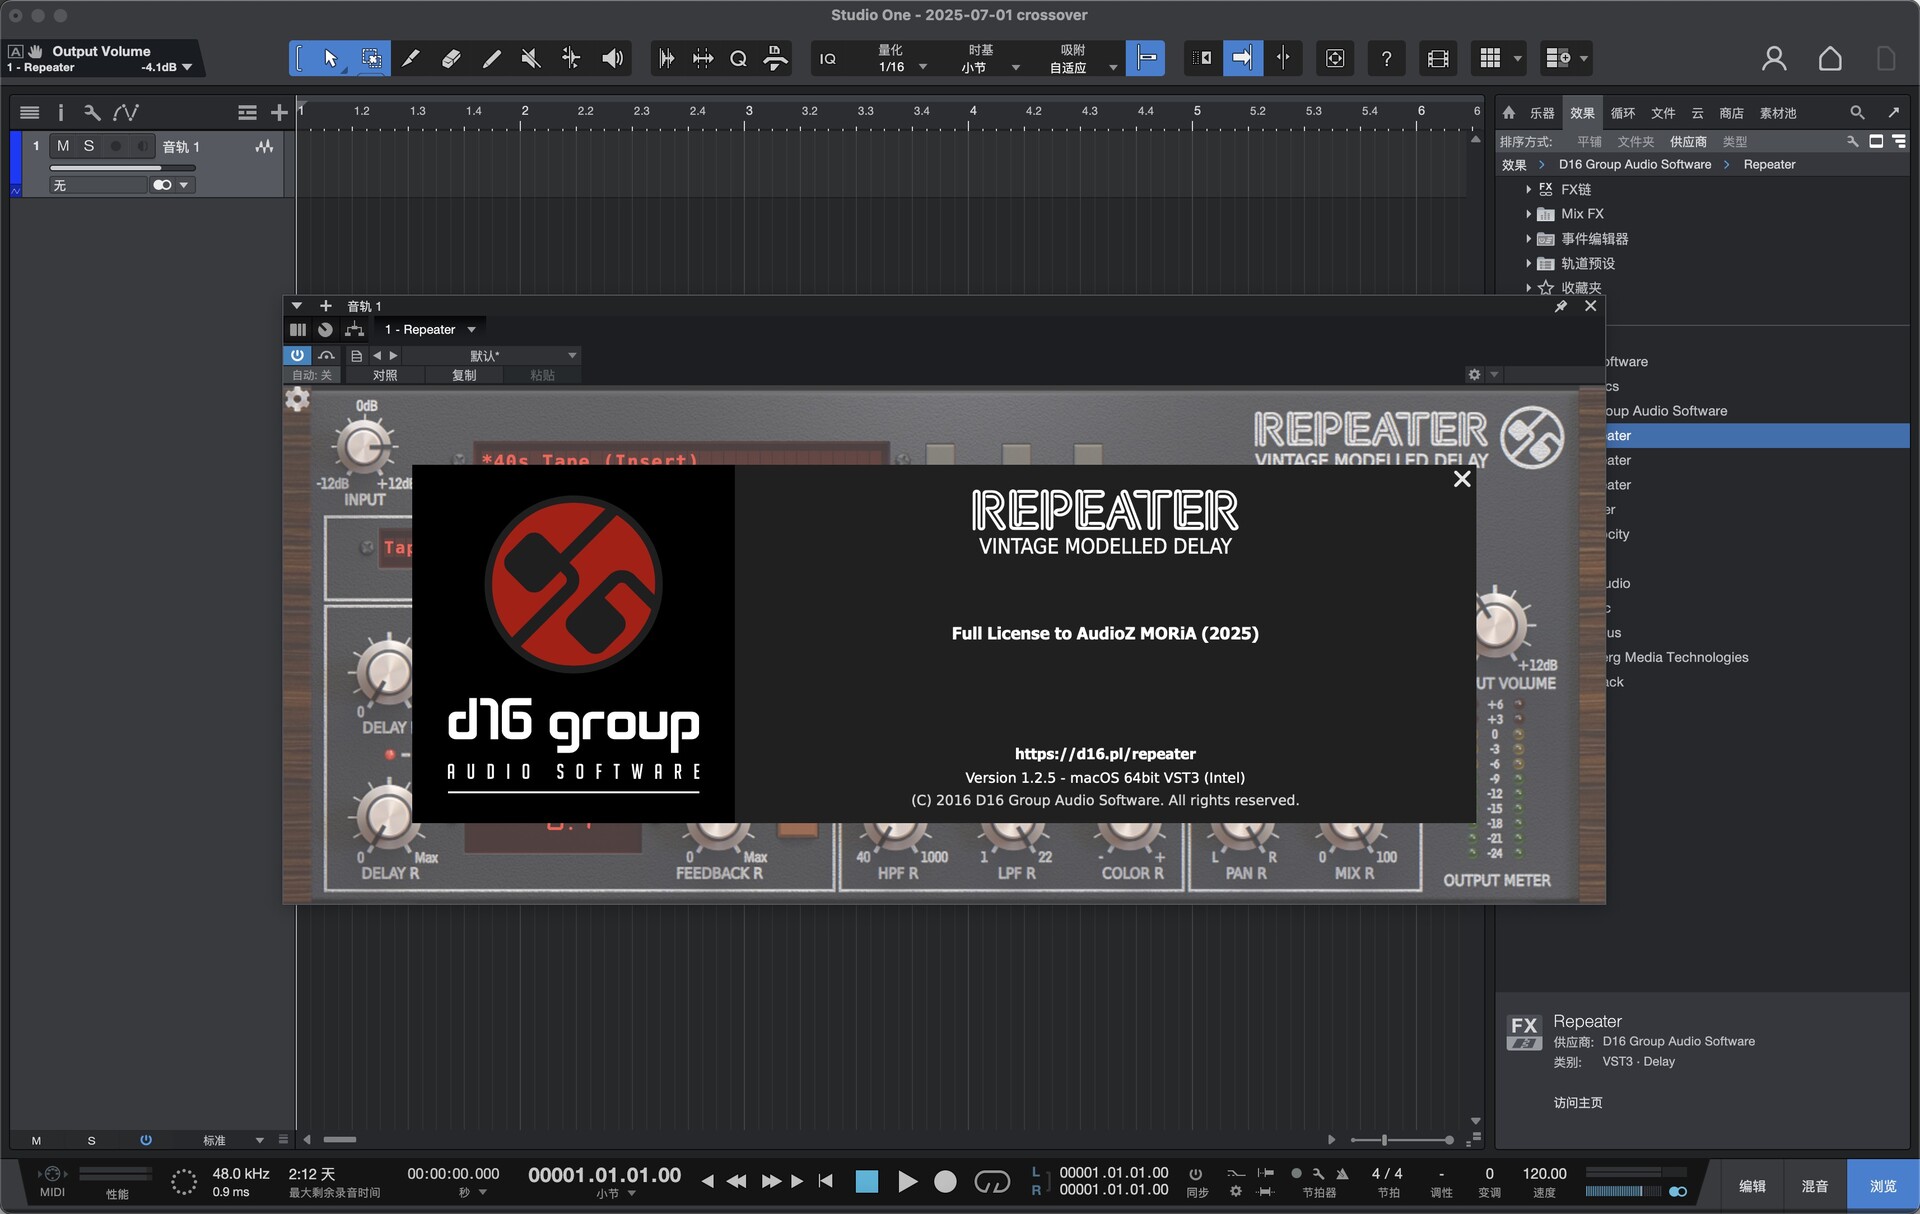Image resolution: width=1920 pixels, height=1214 pixels.
Task: Sort browser by 类型
Action: point(1735,142)
